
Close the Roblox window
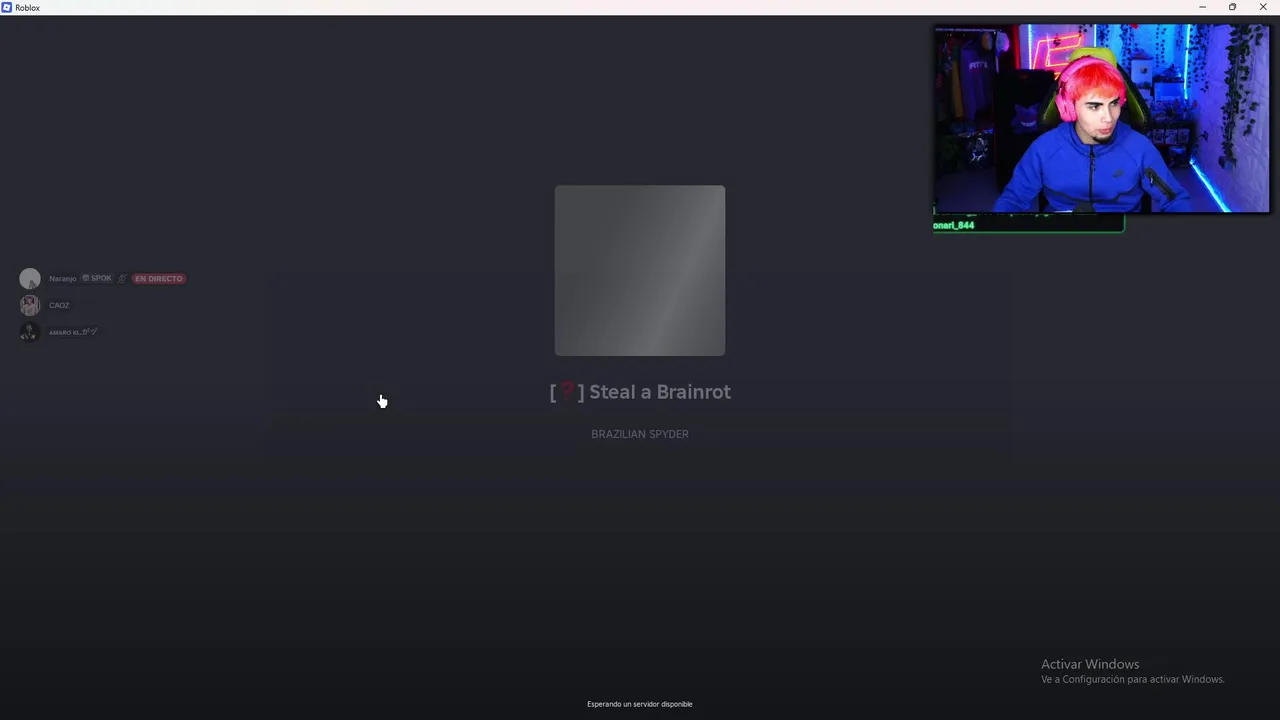(x=1263, y=7)
